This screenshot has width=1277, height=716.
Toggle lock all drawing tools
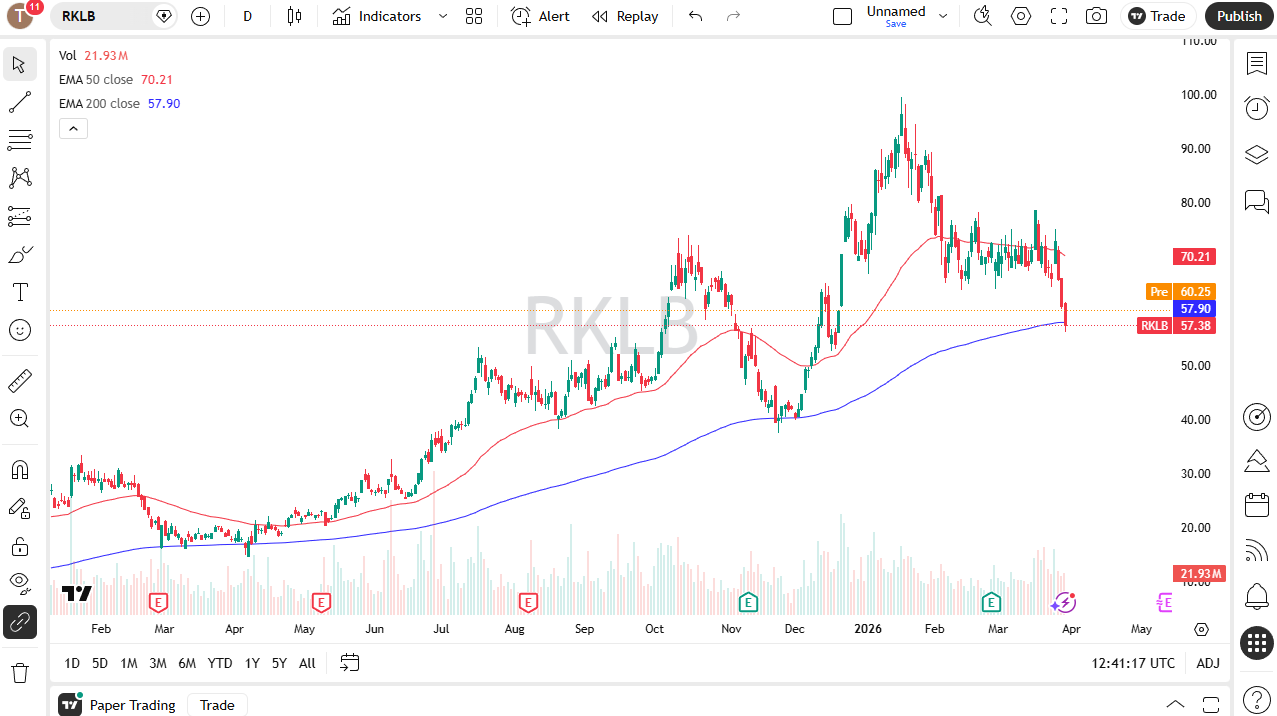[19, 546]
